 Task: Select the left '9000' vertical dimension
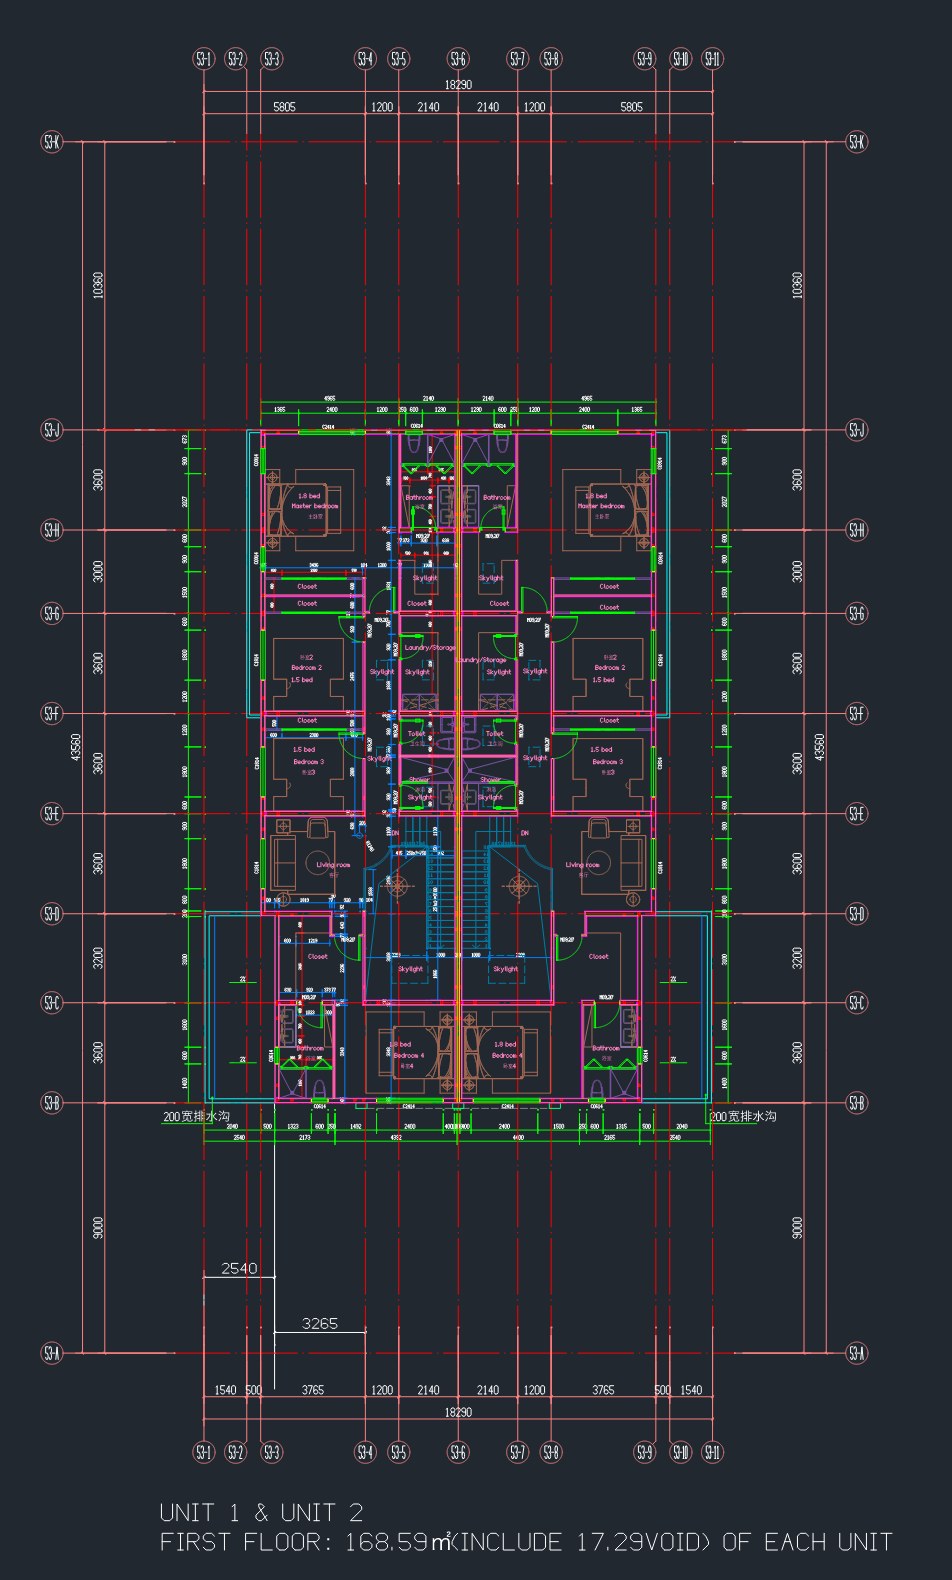(x=98, y=1227)
